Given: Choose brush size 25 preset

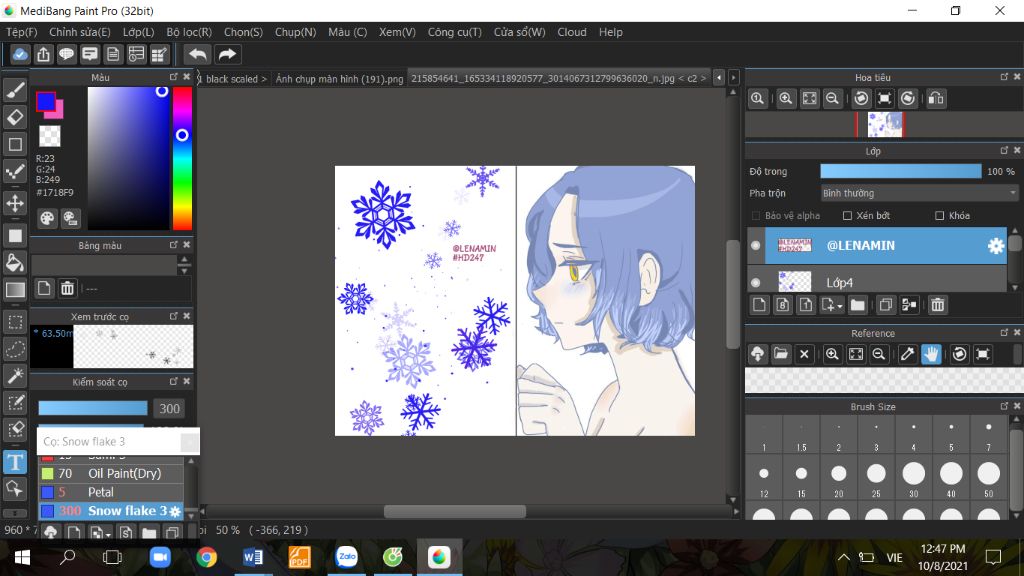Looking at the screenshot, I should (876, 479).
